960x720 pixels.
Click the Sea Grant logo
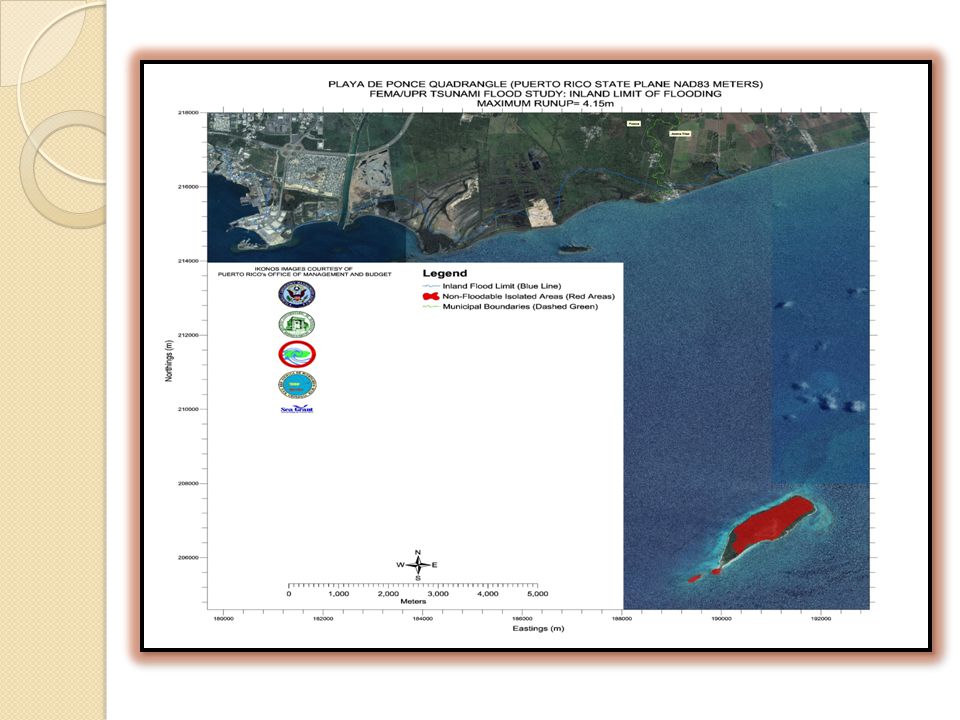[x=297, y=409]
